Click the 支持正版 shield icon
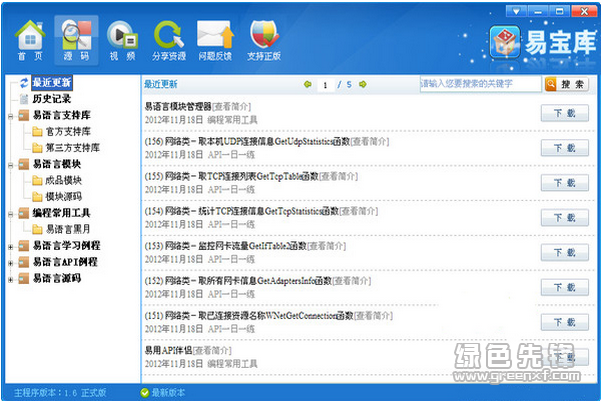 pos(264,40)
